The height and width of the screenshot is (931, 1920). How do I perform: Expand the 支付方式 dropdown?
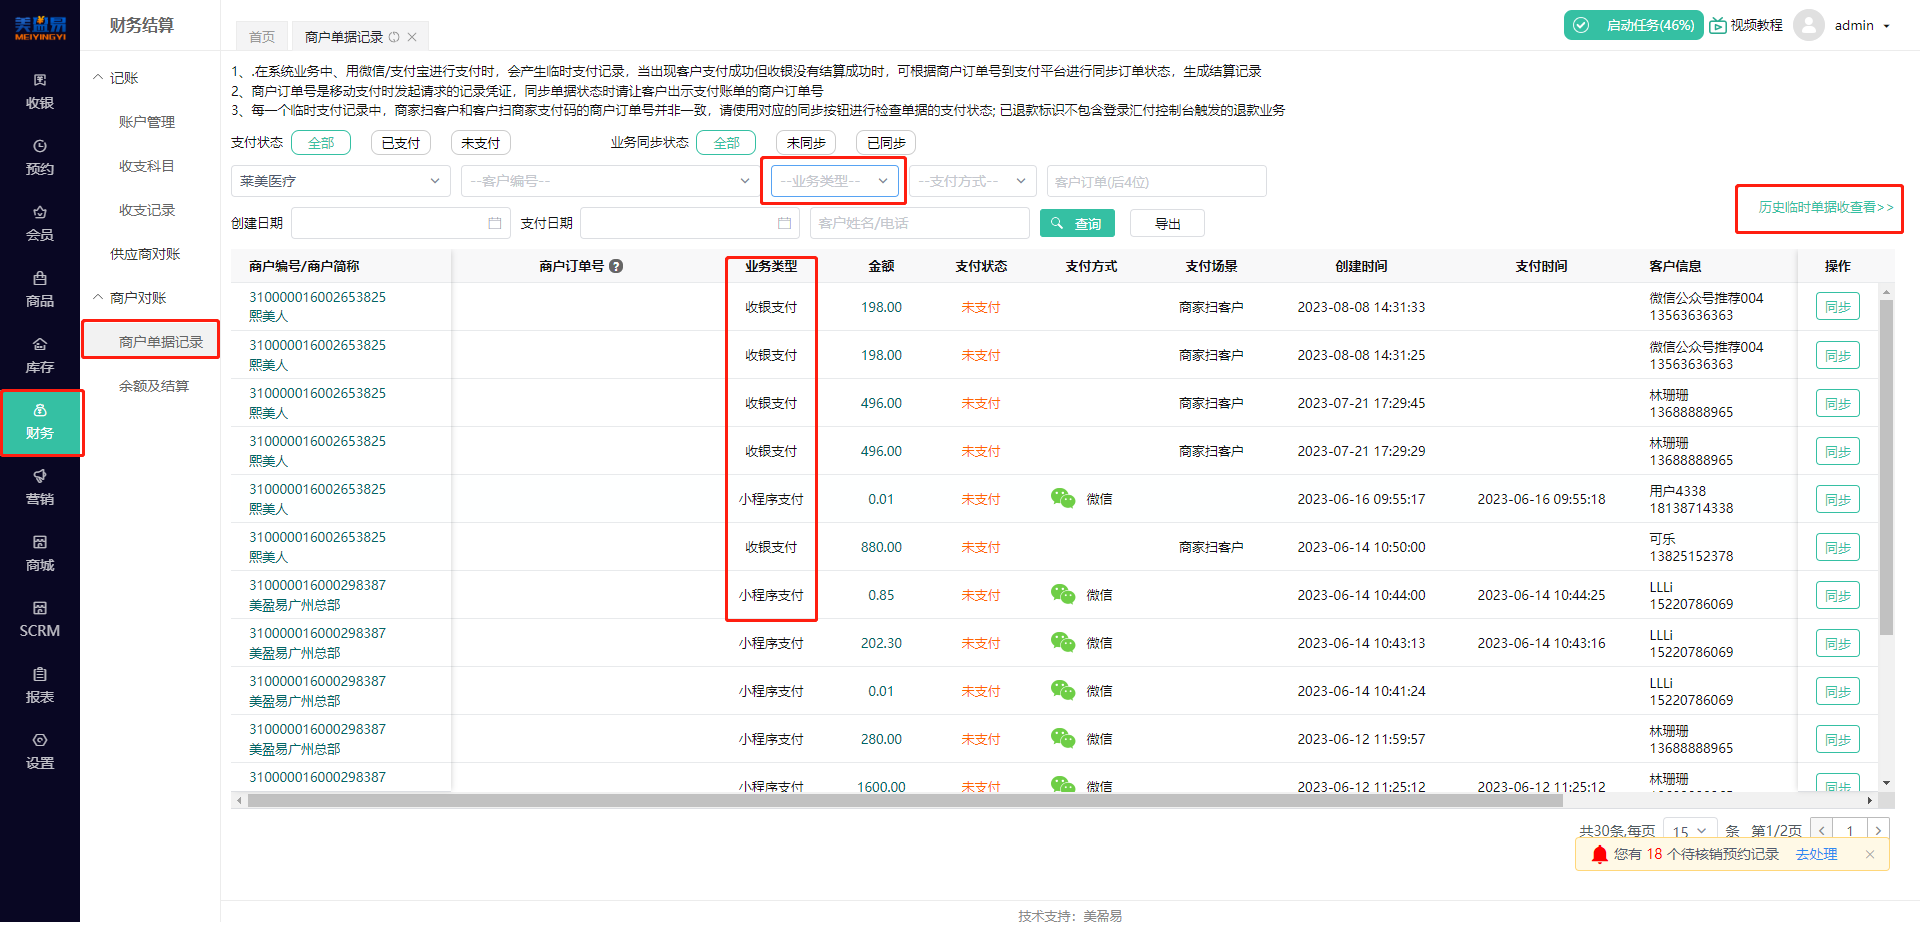pos(972,181)
